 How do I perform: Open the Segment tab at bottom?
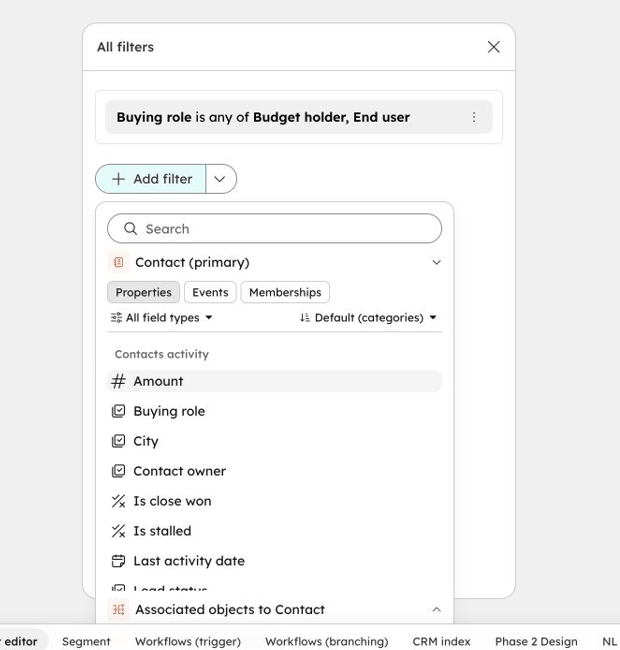[x=86, y=641]
